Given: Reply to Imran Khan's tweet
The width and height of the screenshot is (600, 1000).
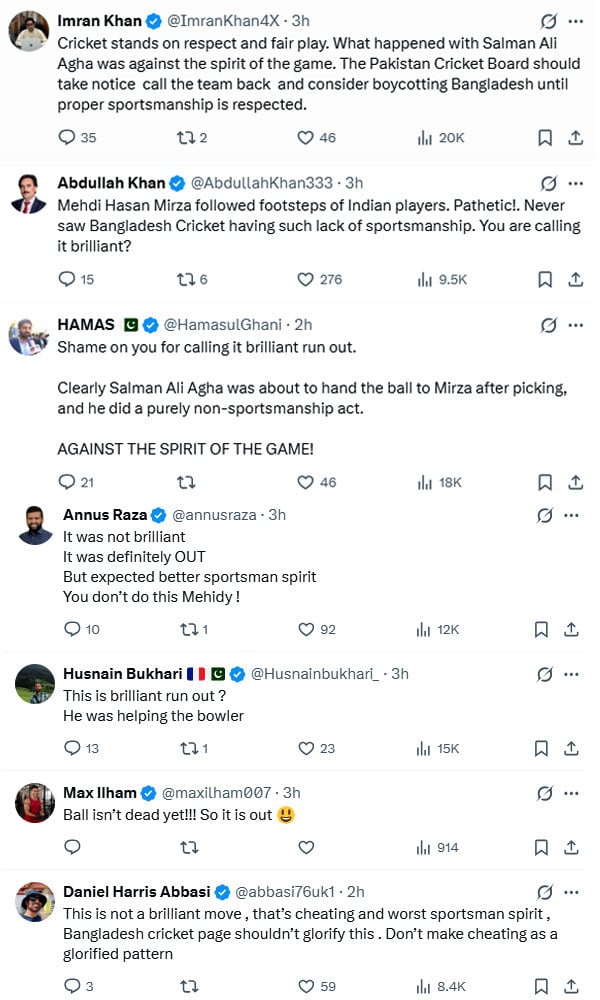Looking at the screenshot, I should pyautogui.click(x=68, y=138).
